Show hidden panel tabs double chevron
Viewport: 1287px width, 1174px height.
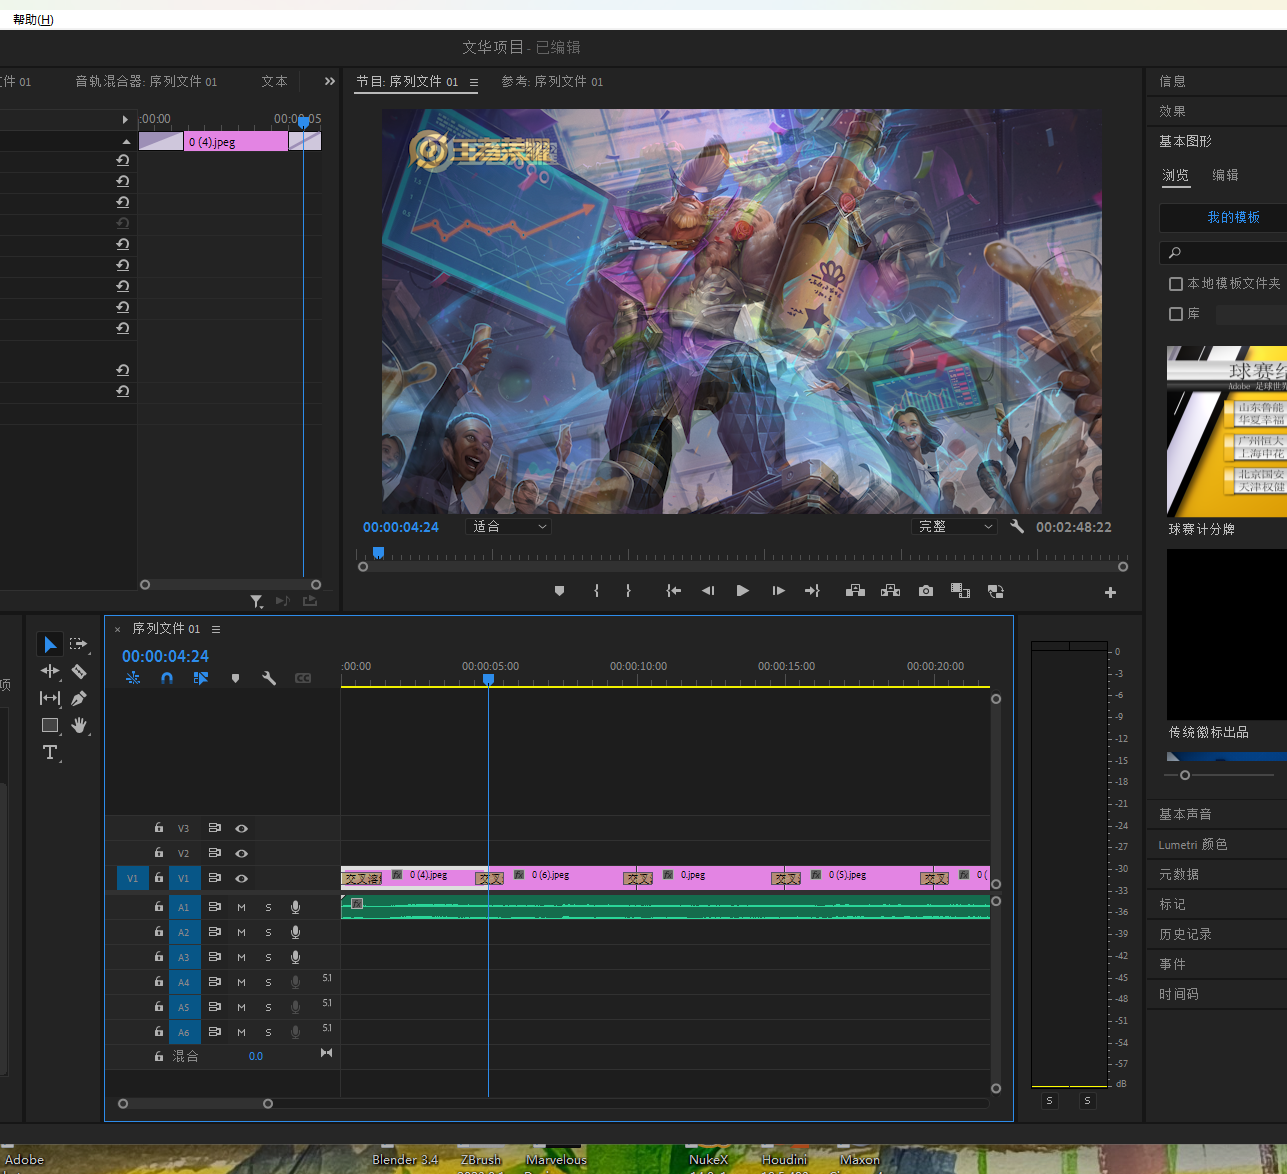pos(330,81)
